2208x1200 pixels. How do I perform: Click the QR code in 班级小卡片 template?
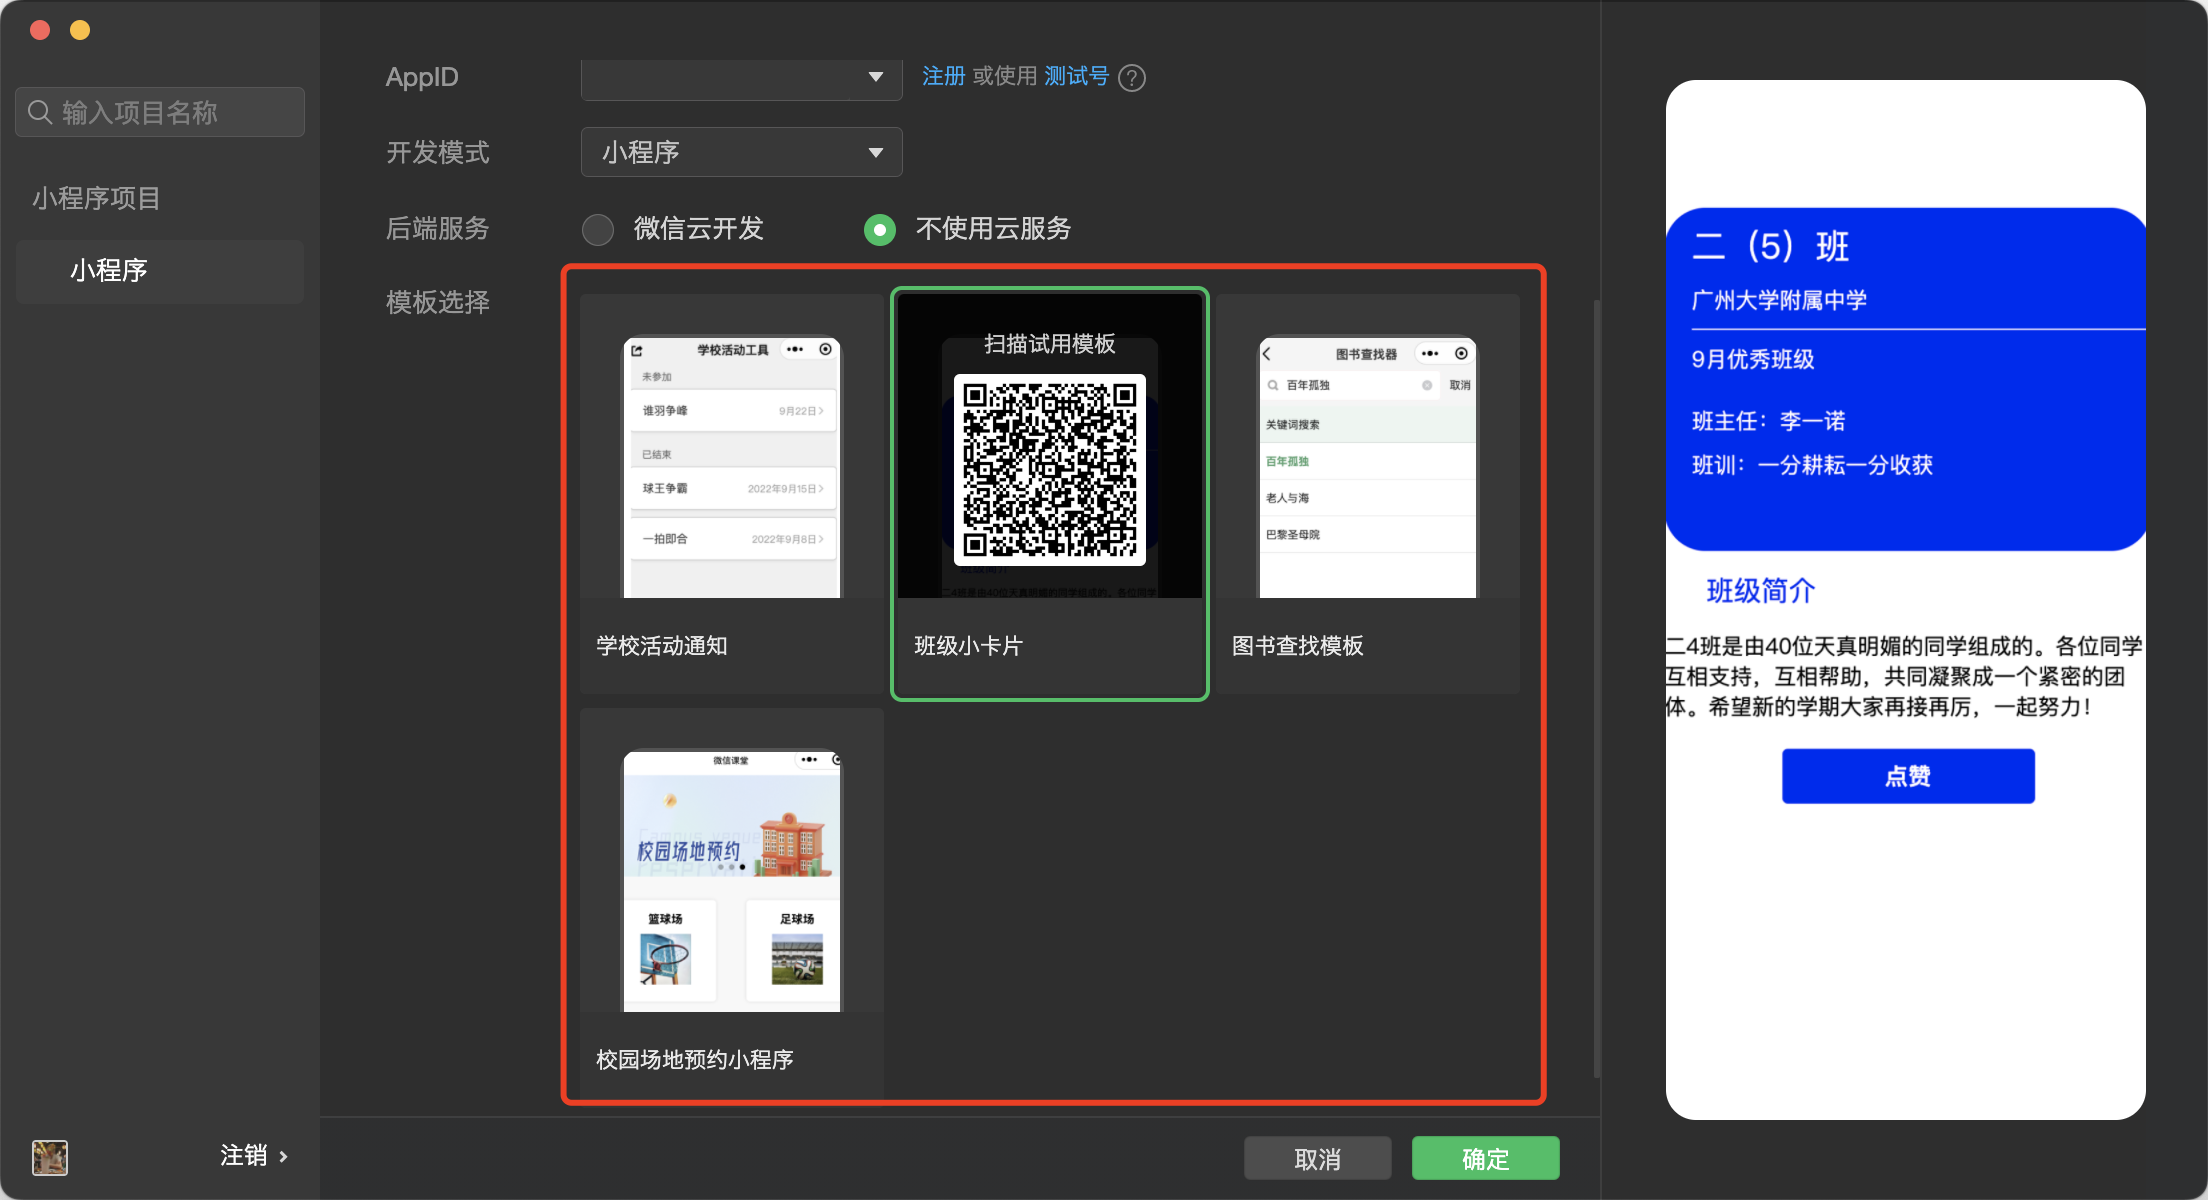tap(1049, 469)
